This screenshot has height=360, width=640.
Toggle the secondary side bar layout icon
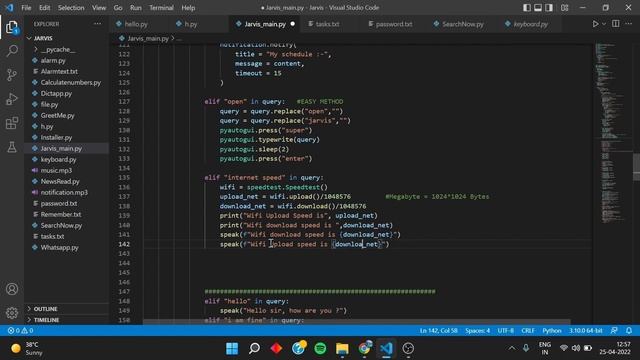pos(549,8)
